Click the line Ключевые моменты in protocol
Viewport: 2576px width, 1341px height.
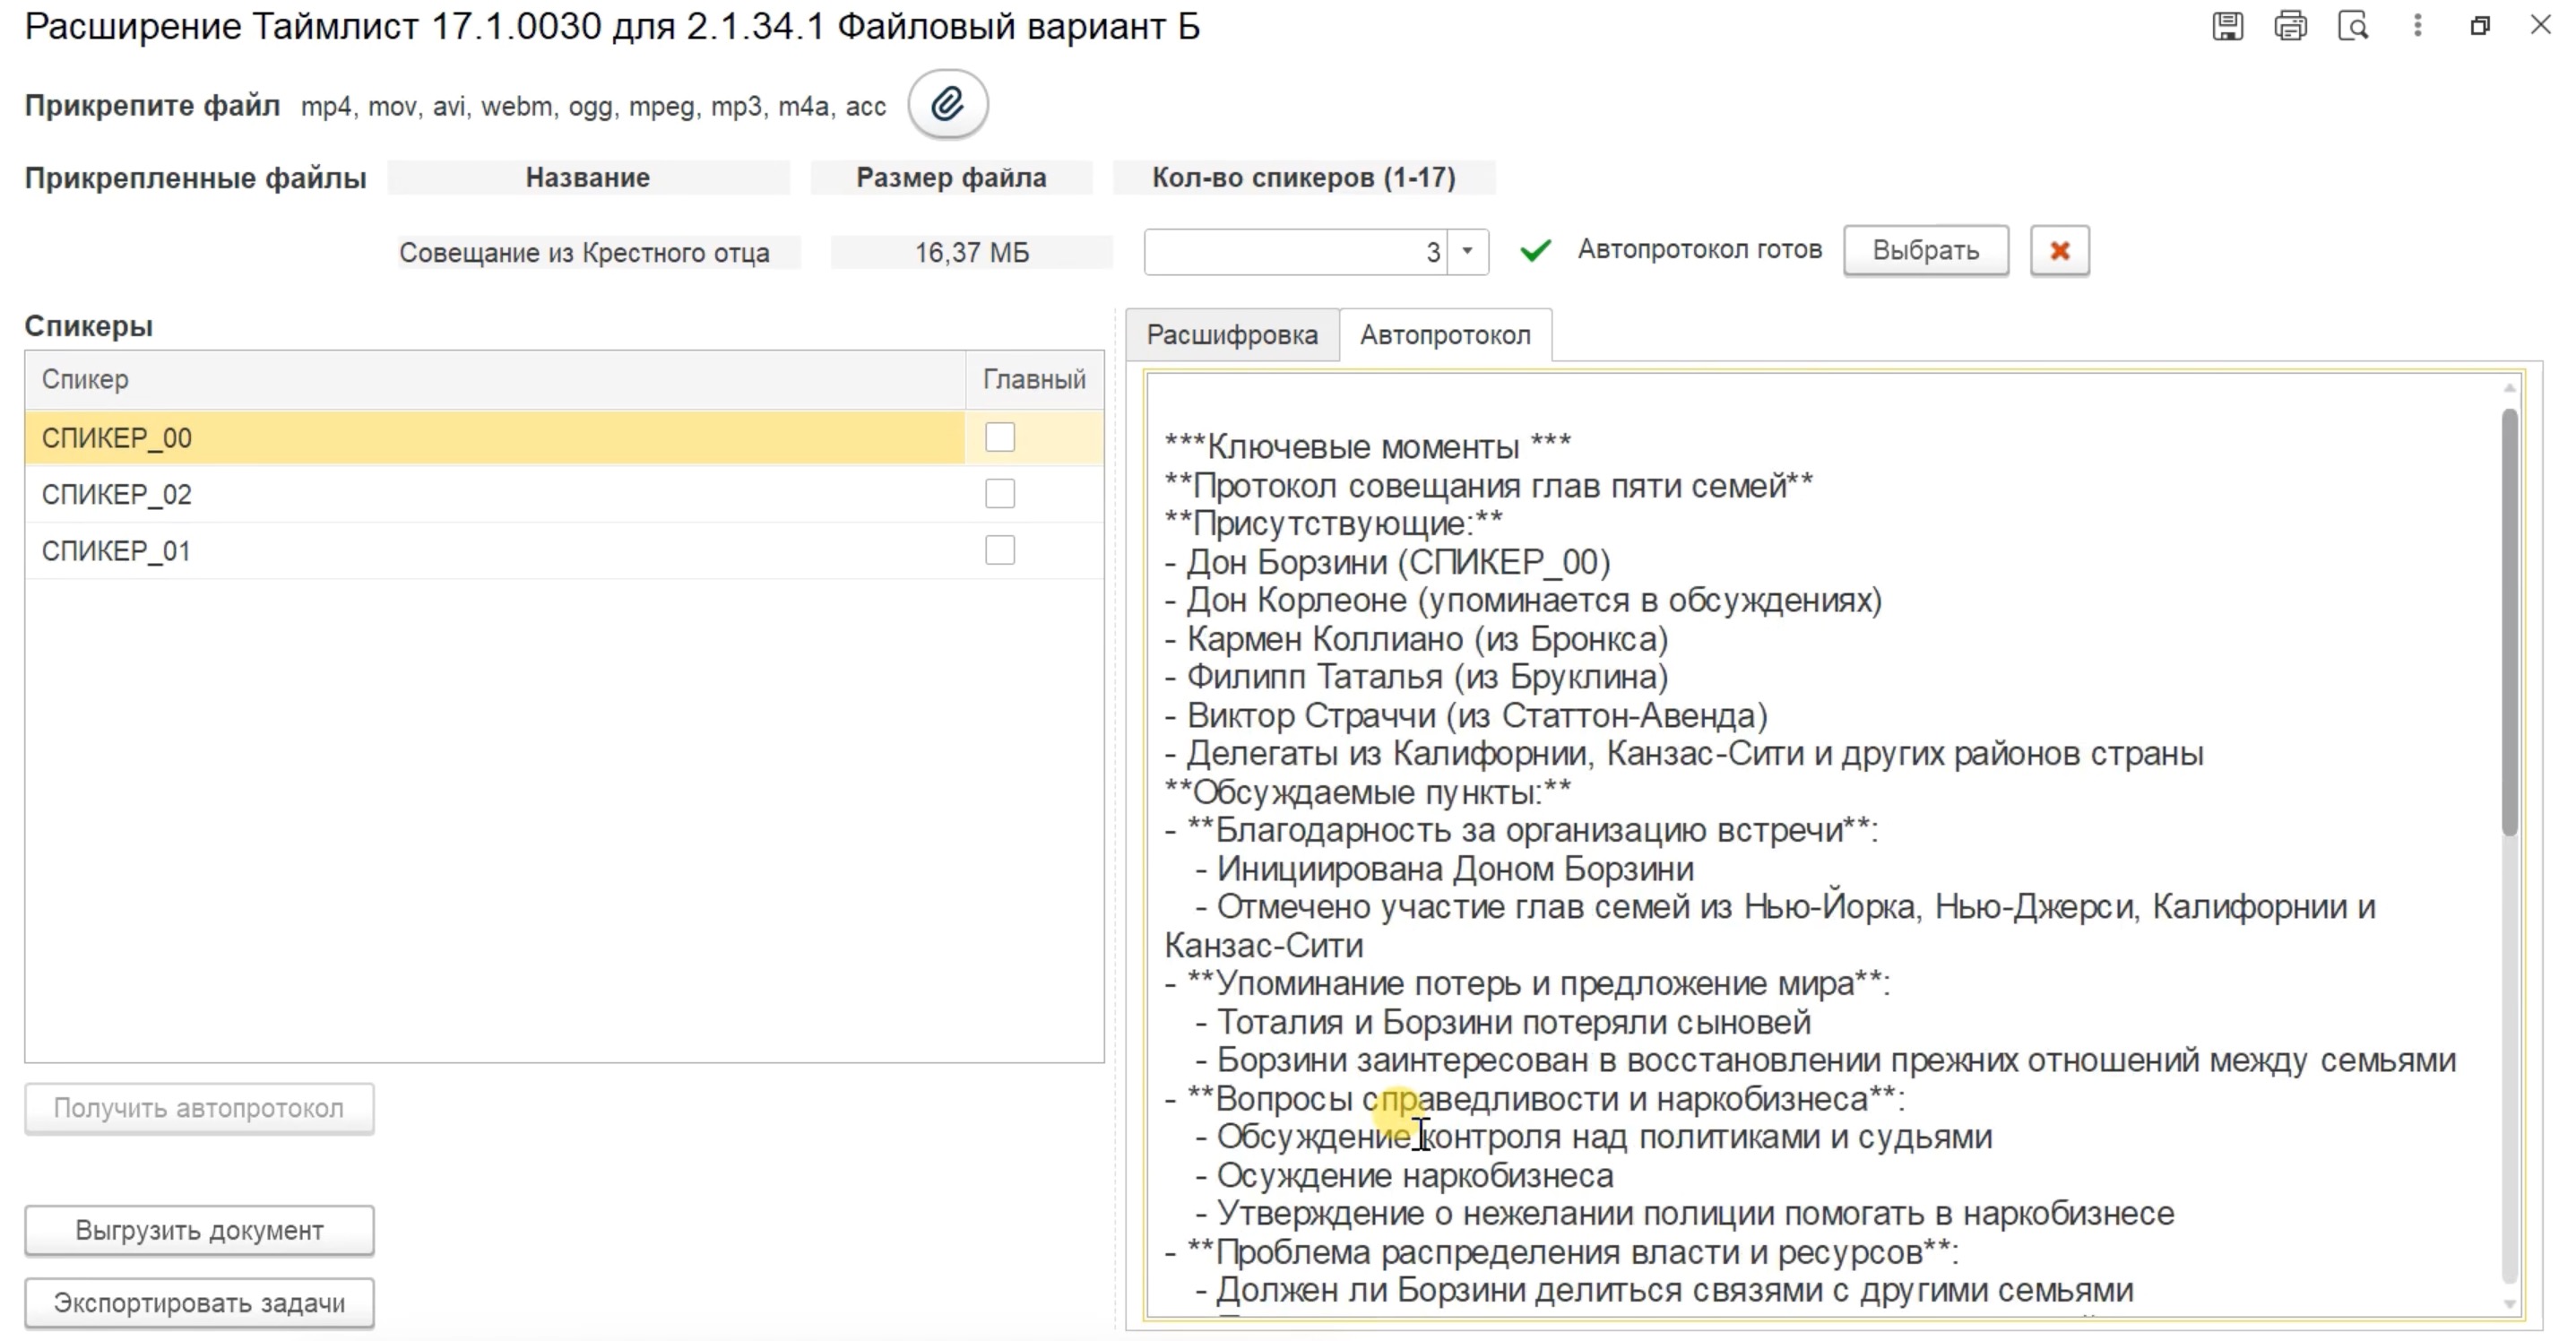(x=1368, y=447)
